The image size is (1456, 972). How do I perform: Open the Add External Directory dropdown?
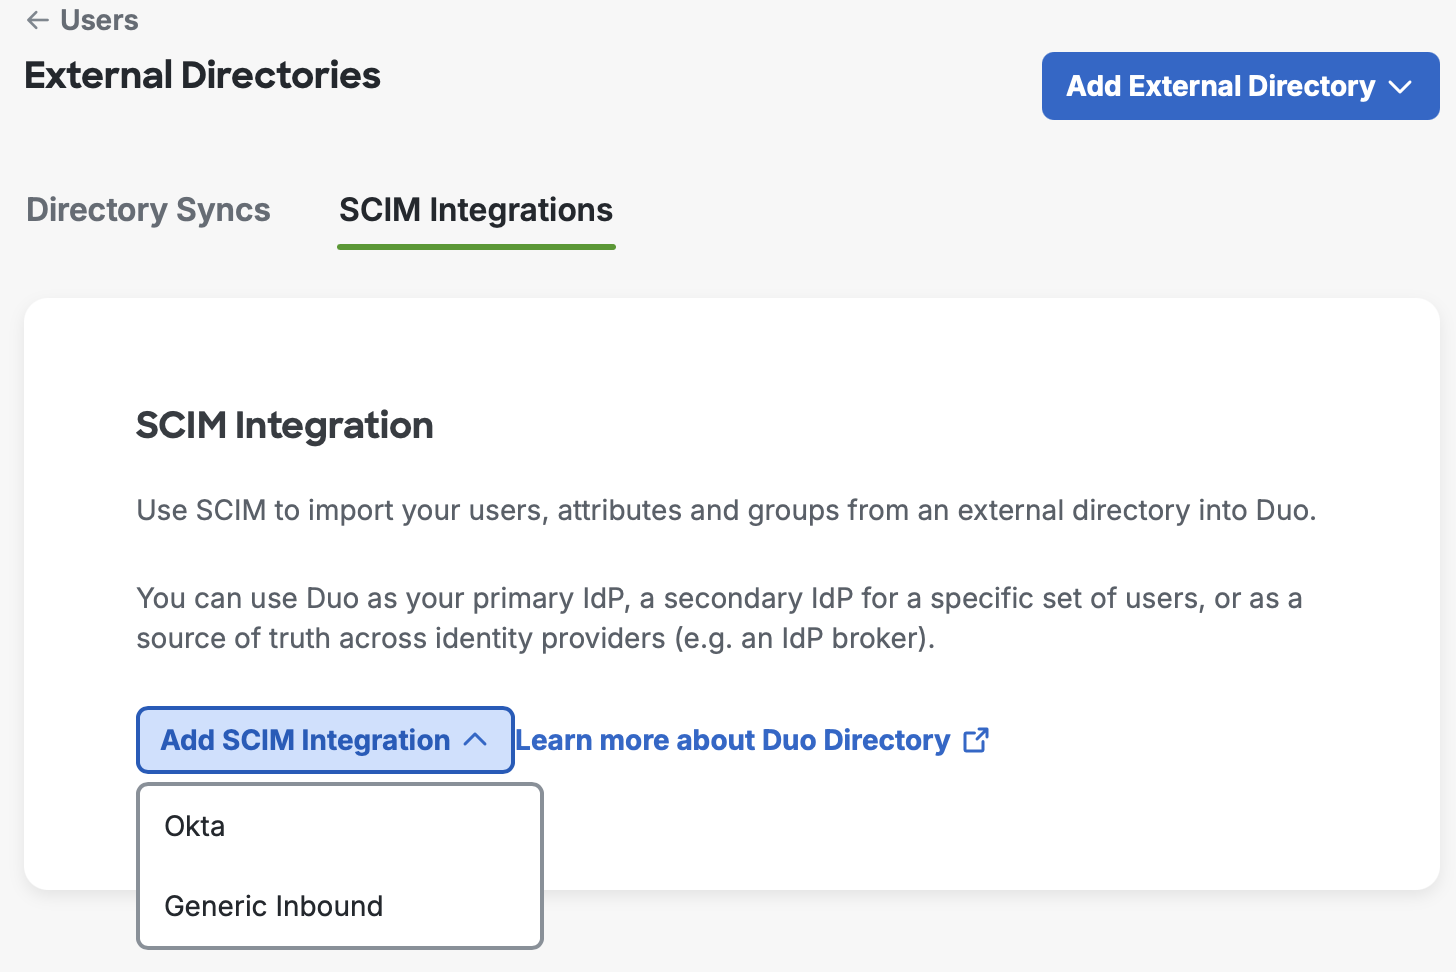click(x=1240, y=86)
